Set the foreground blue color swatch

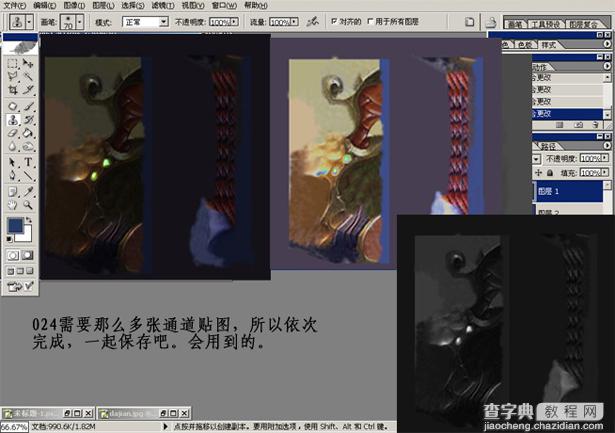(x=15, y=225)
